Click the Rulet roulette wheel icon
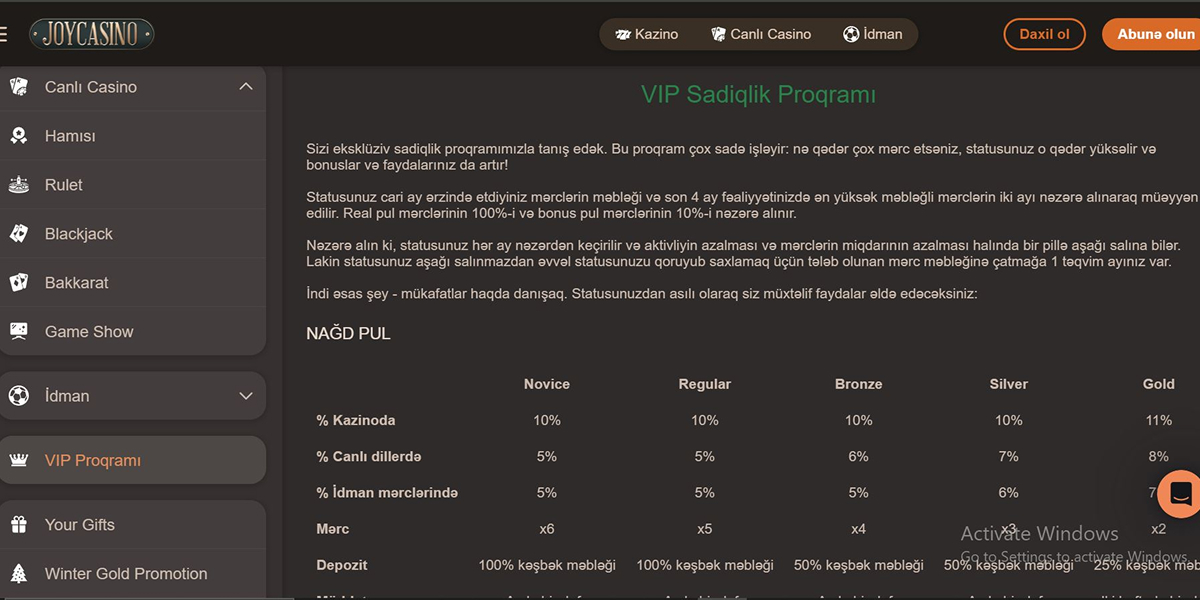The width and height of the screenshot is (1200, 600). [x=19, y=185]
